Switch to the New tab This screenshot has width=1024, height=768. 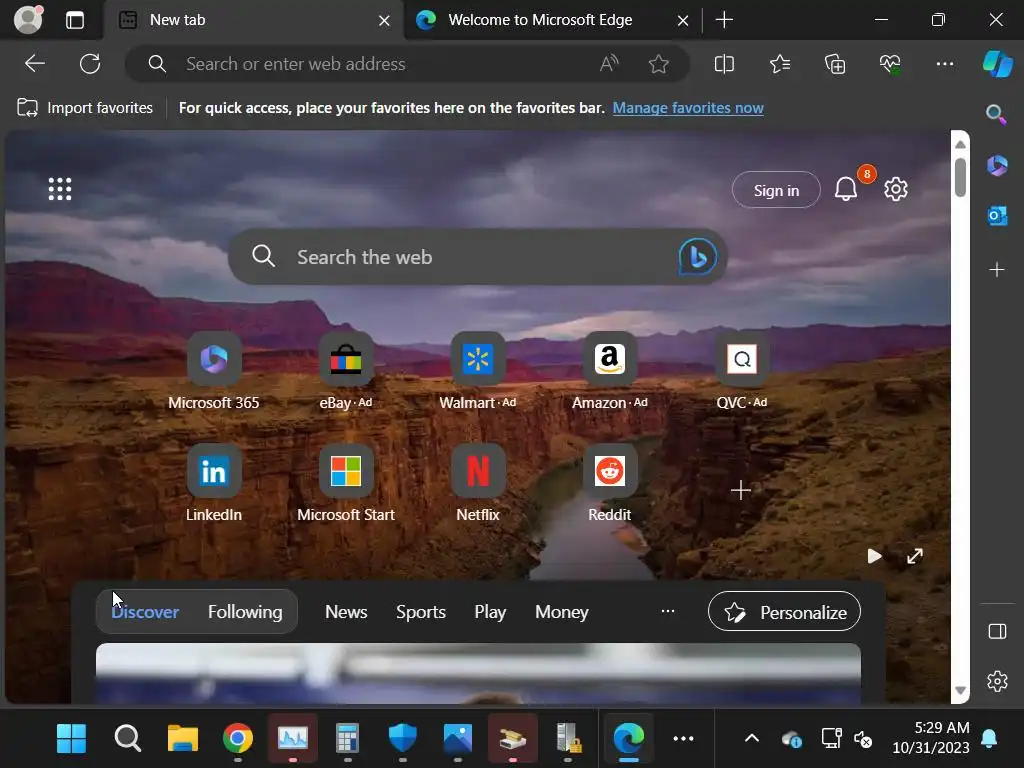pyautogui.click(x=253, y=20)
